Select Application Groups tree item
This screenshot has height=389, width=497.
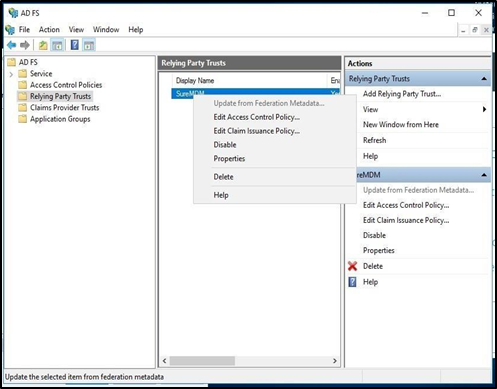60,119
